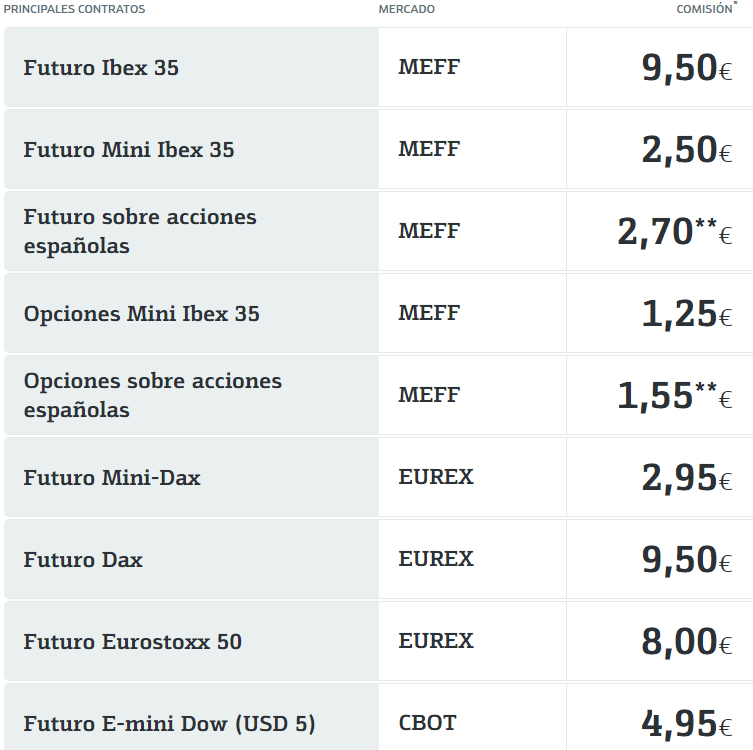Click the Mercado column header
This screenshot has width=753, height=750.
[406, 9]
